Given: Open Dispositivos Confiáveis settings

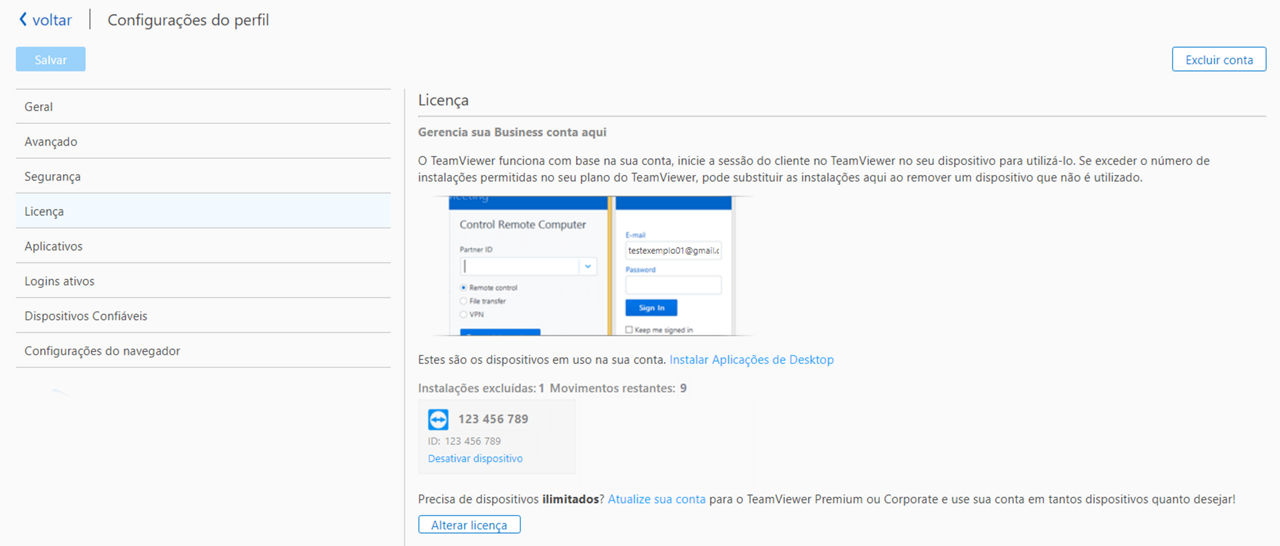Looking at the screenshot, I should click(203, 316).
